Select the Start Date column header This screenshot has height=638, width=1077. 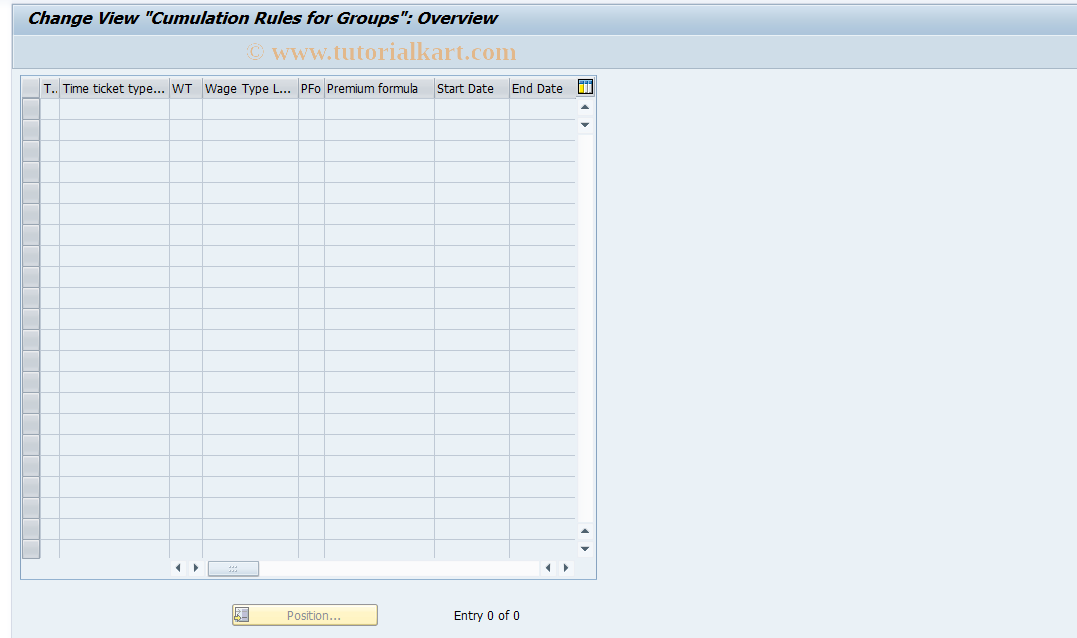[x=472, y=89]
